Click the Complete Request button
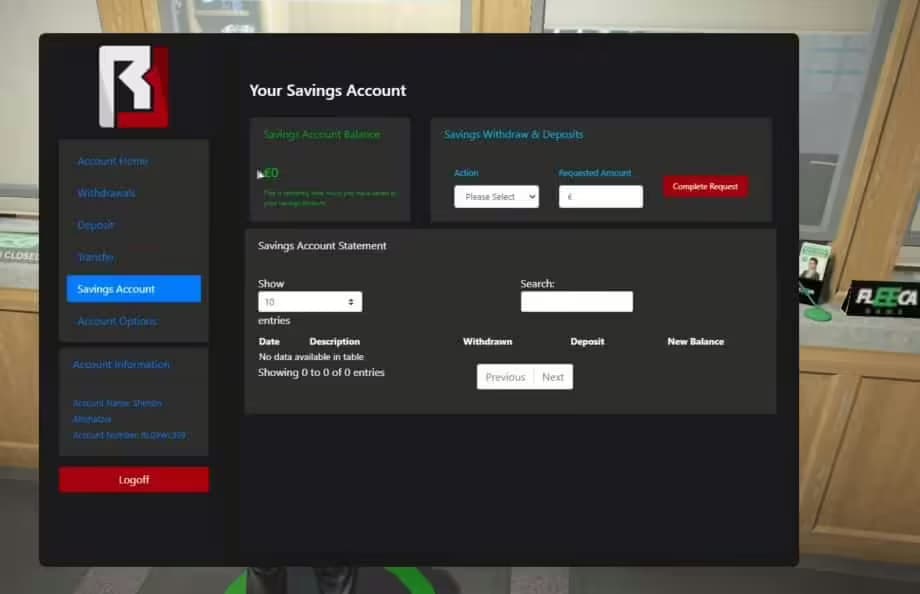Screen dimensions: 920x594 coord(705,186)
